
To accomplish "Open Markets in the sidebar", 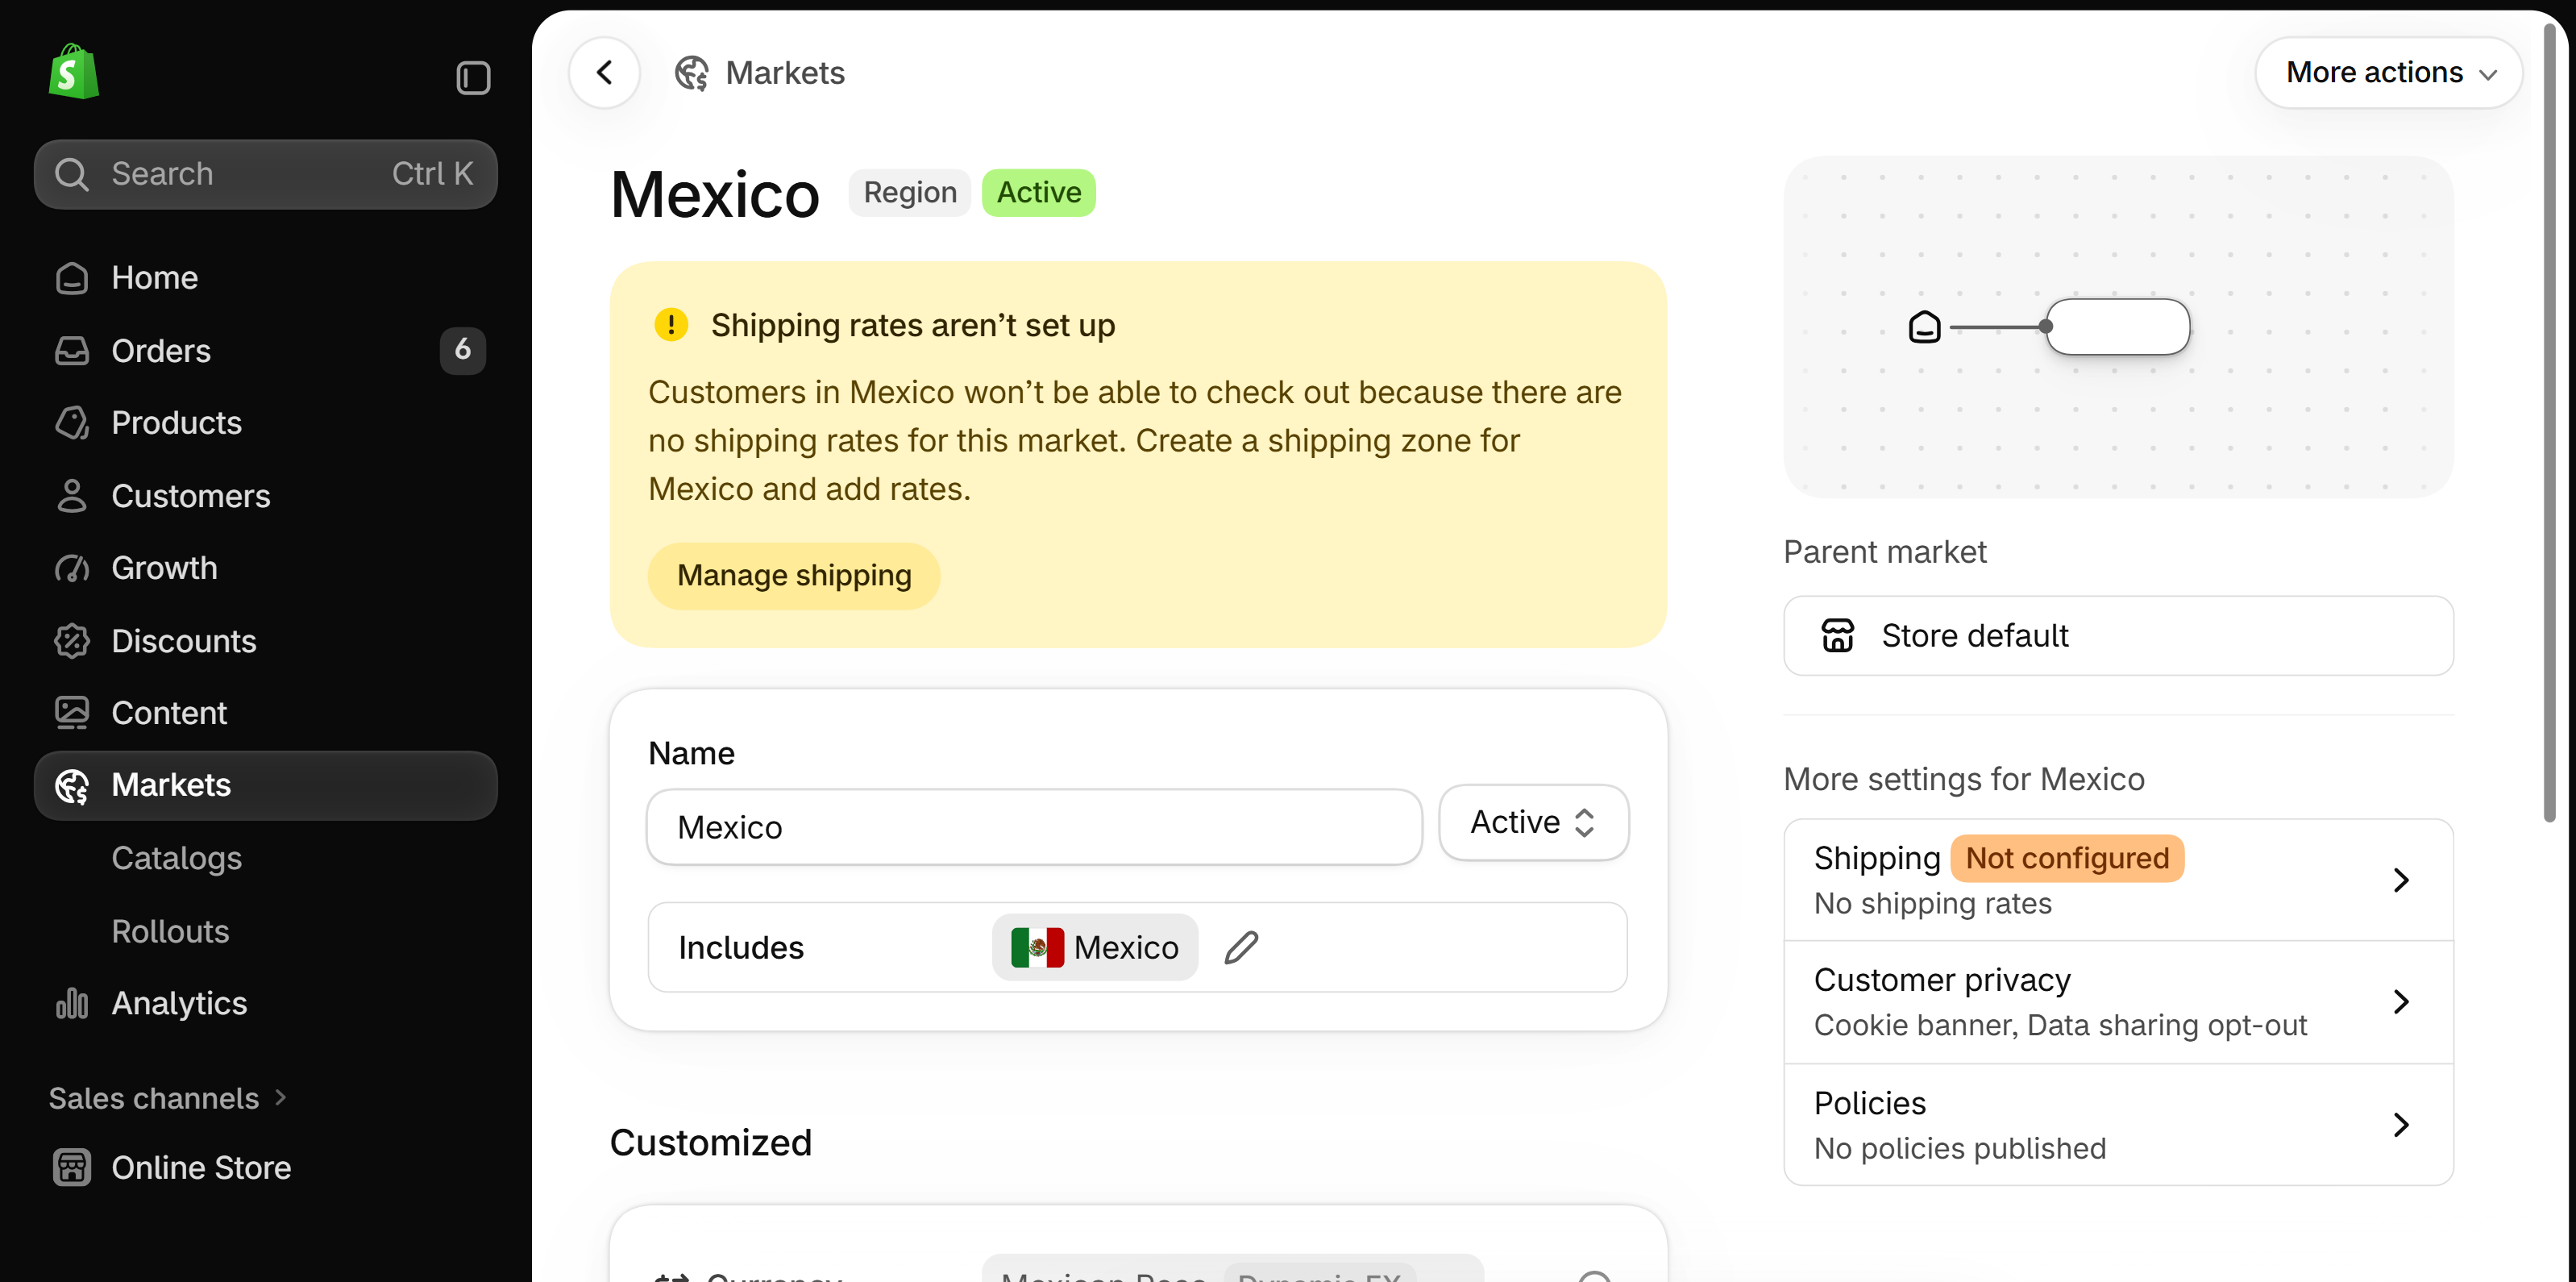I will pos(266,786).
